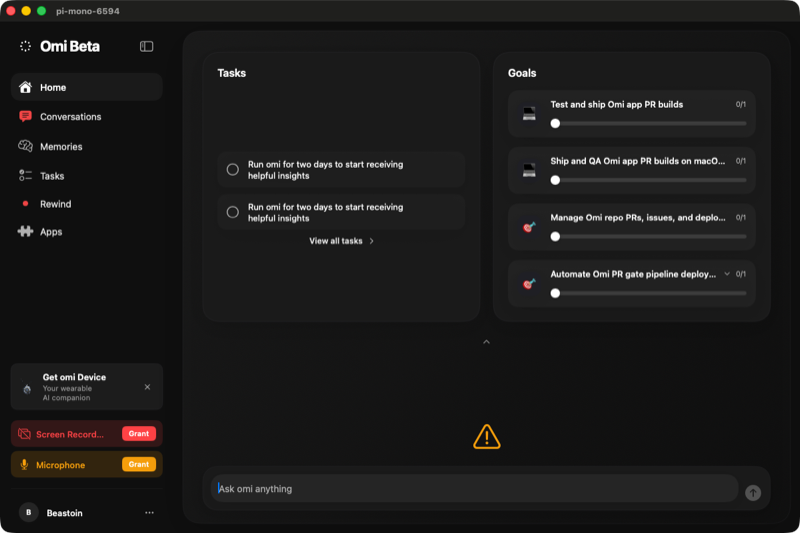Image resolution: width=800 pixels, height=533 pixels.
Task: Click the orange warning triangle icon
Action: [x=487, y=437]
